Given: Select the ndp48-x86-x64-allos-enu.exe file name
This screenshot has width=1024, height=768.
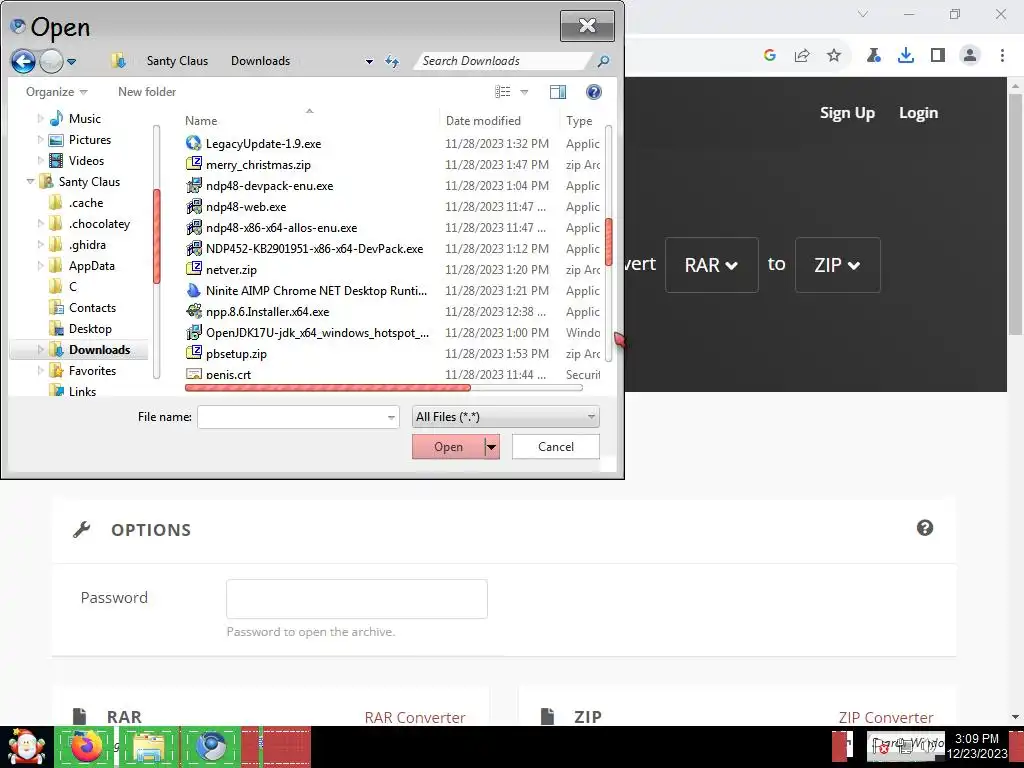Looking at the screenshot, I should (x=281, y=228).
